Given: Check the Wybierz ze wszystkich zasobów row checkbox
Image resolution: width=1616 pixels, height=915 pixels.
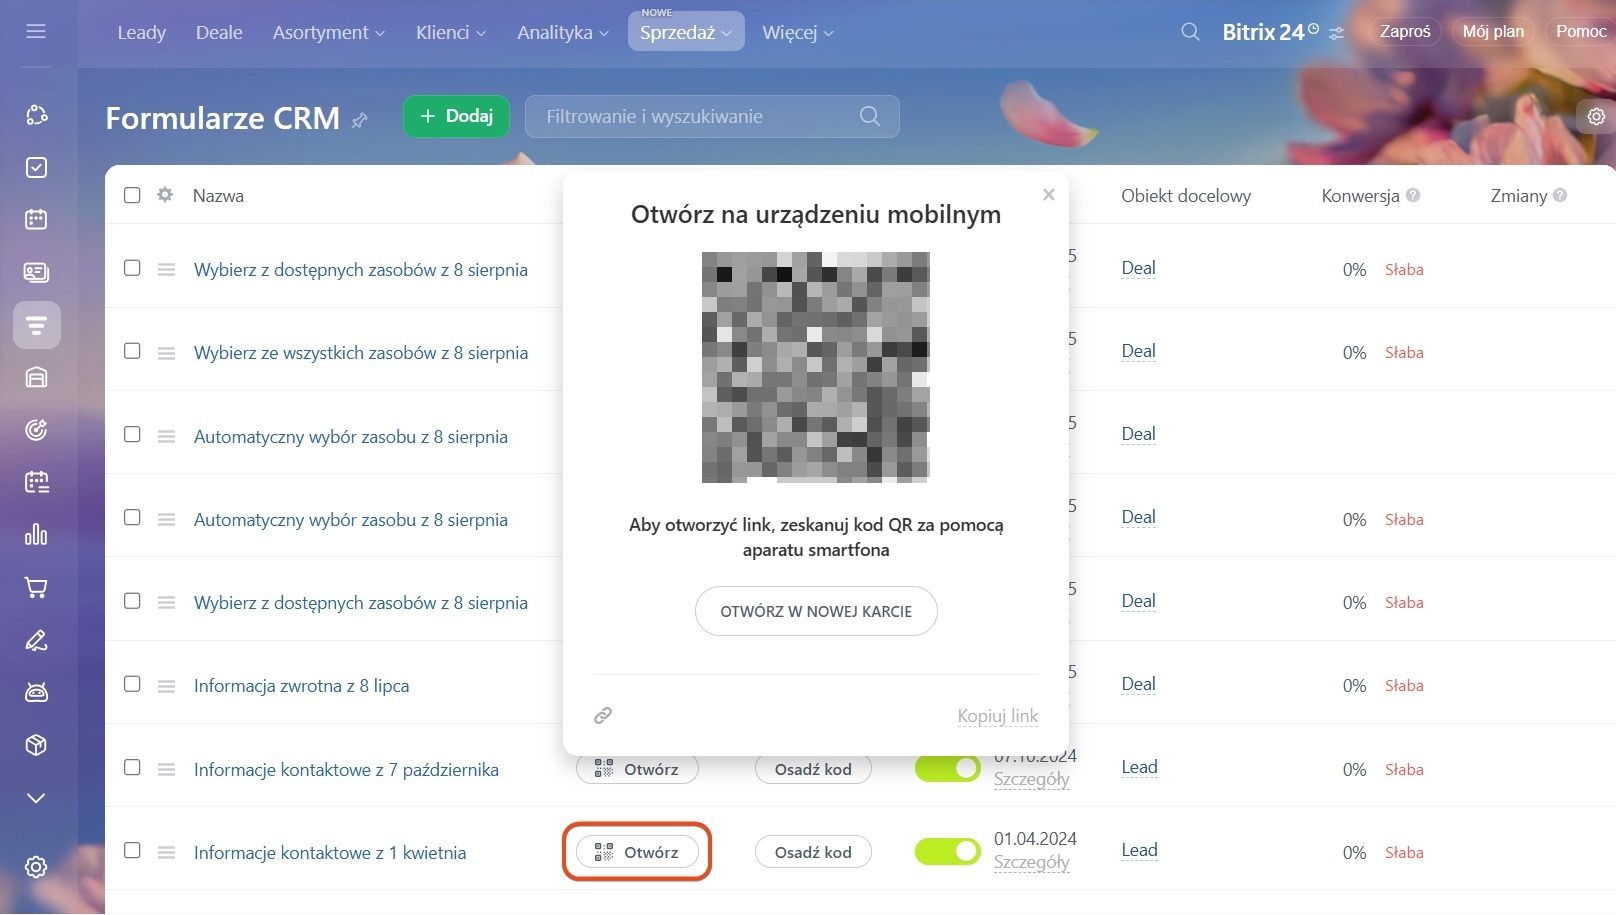Looking at the screenshot, I should pos(132,351).
